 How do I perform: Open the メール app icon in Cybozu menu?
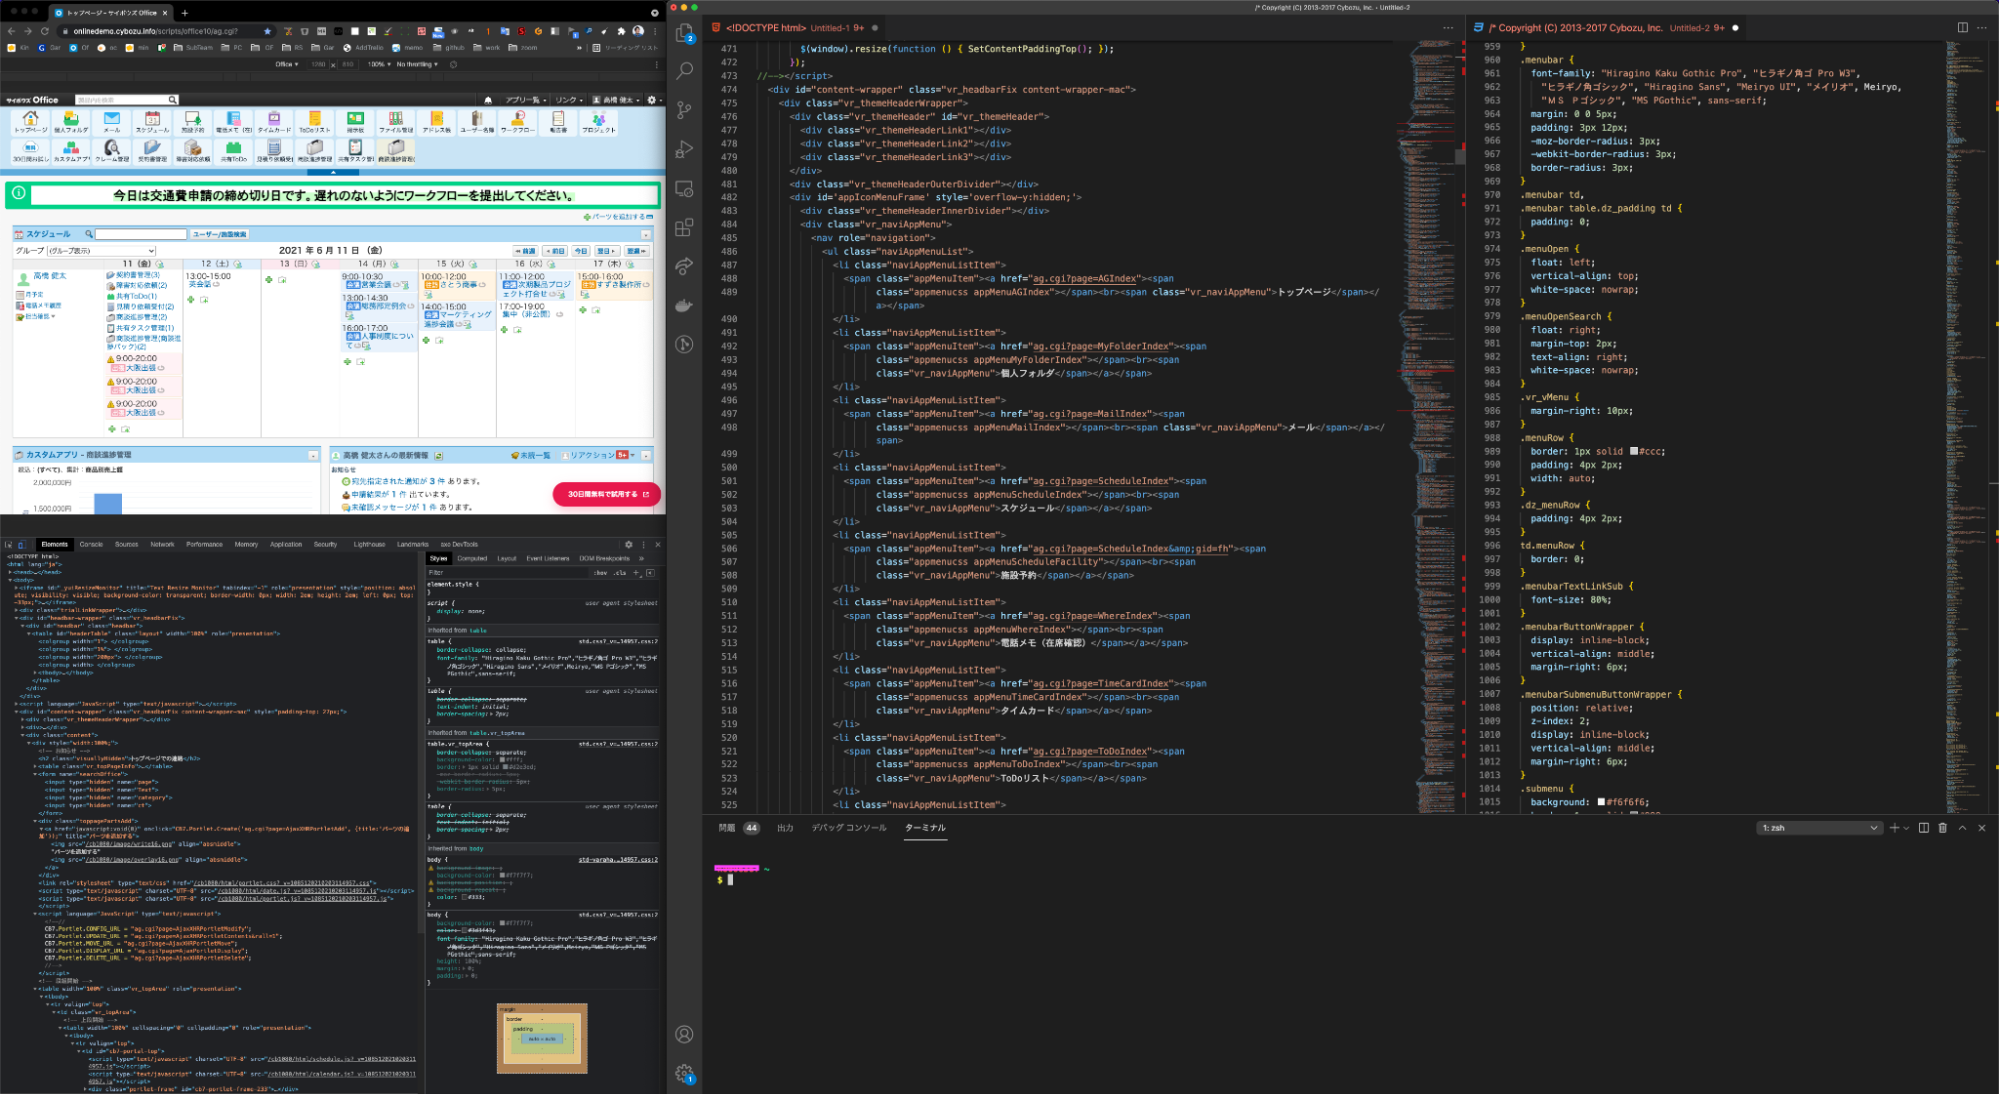tap(112, 123)
